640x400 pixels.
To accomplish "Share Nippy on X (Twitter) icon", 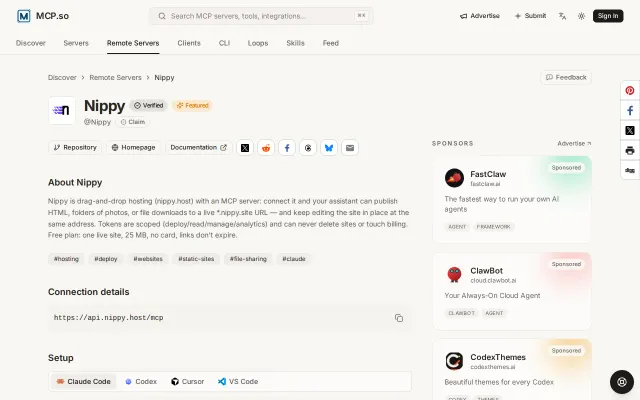I will [x=245, y=148].
